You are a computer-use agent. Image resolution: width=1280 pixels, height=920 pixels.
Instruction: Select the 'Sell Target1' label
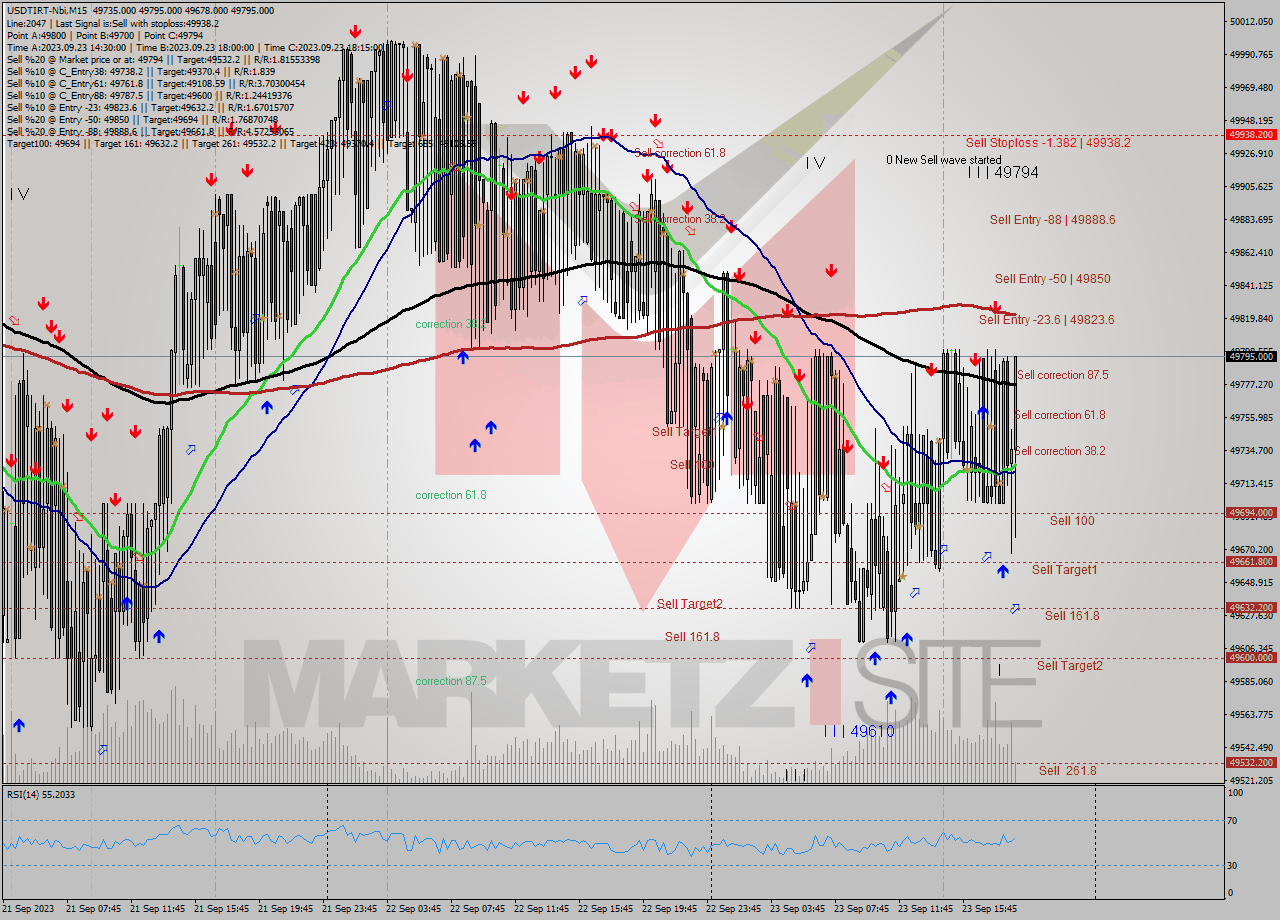click(x=1064, y=570)
